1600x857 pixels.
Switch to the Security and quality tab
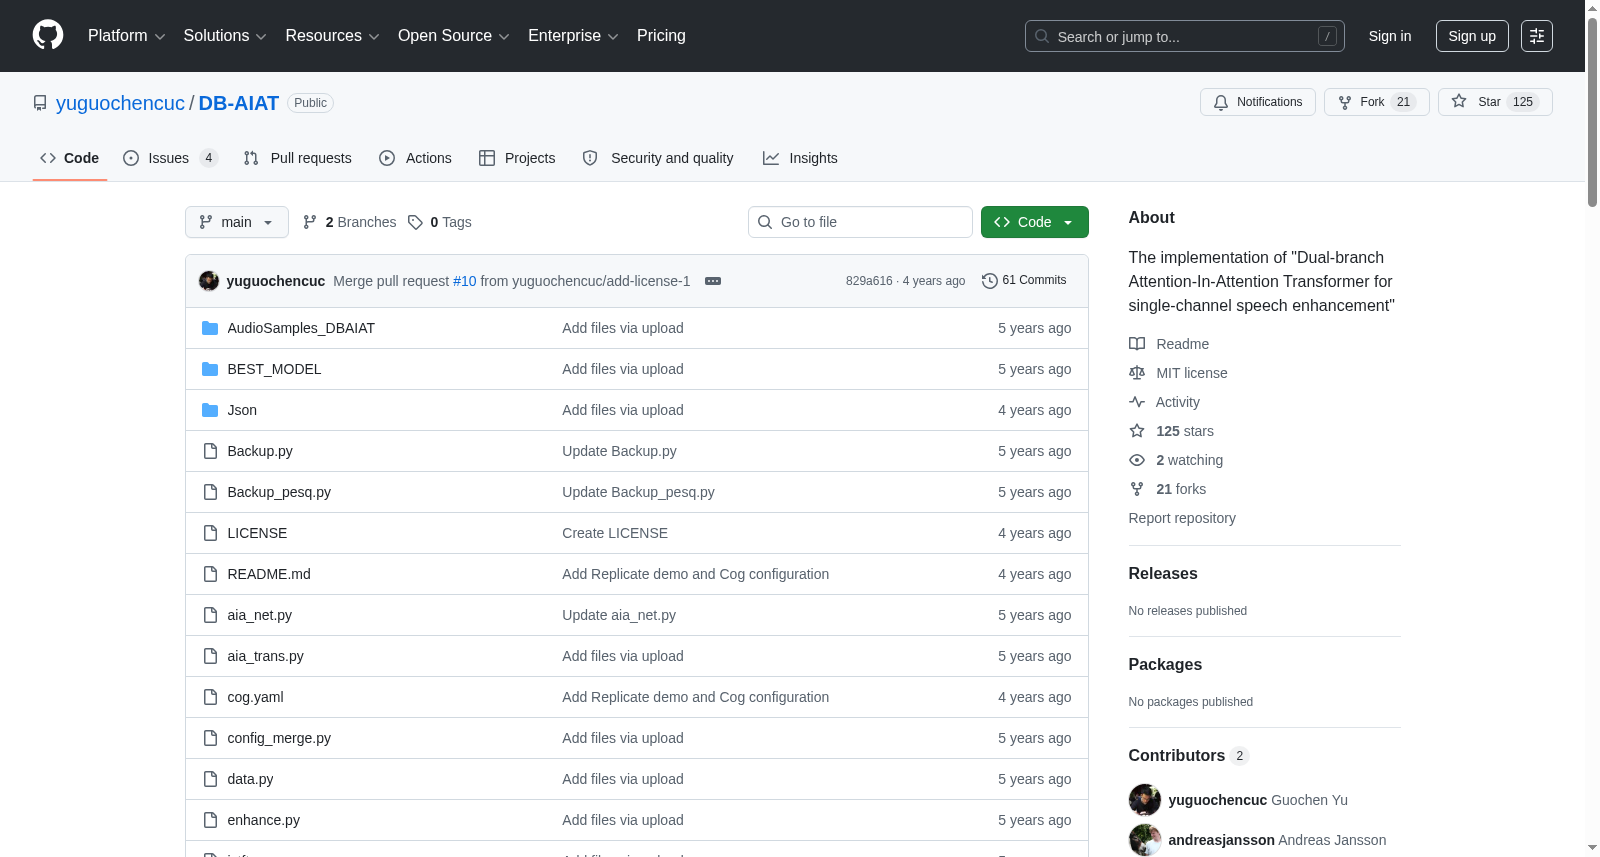coord(658,158)
